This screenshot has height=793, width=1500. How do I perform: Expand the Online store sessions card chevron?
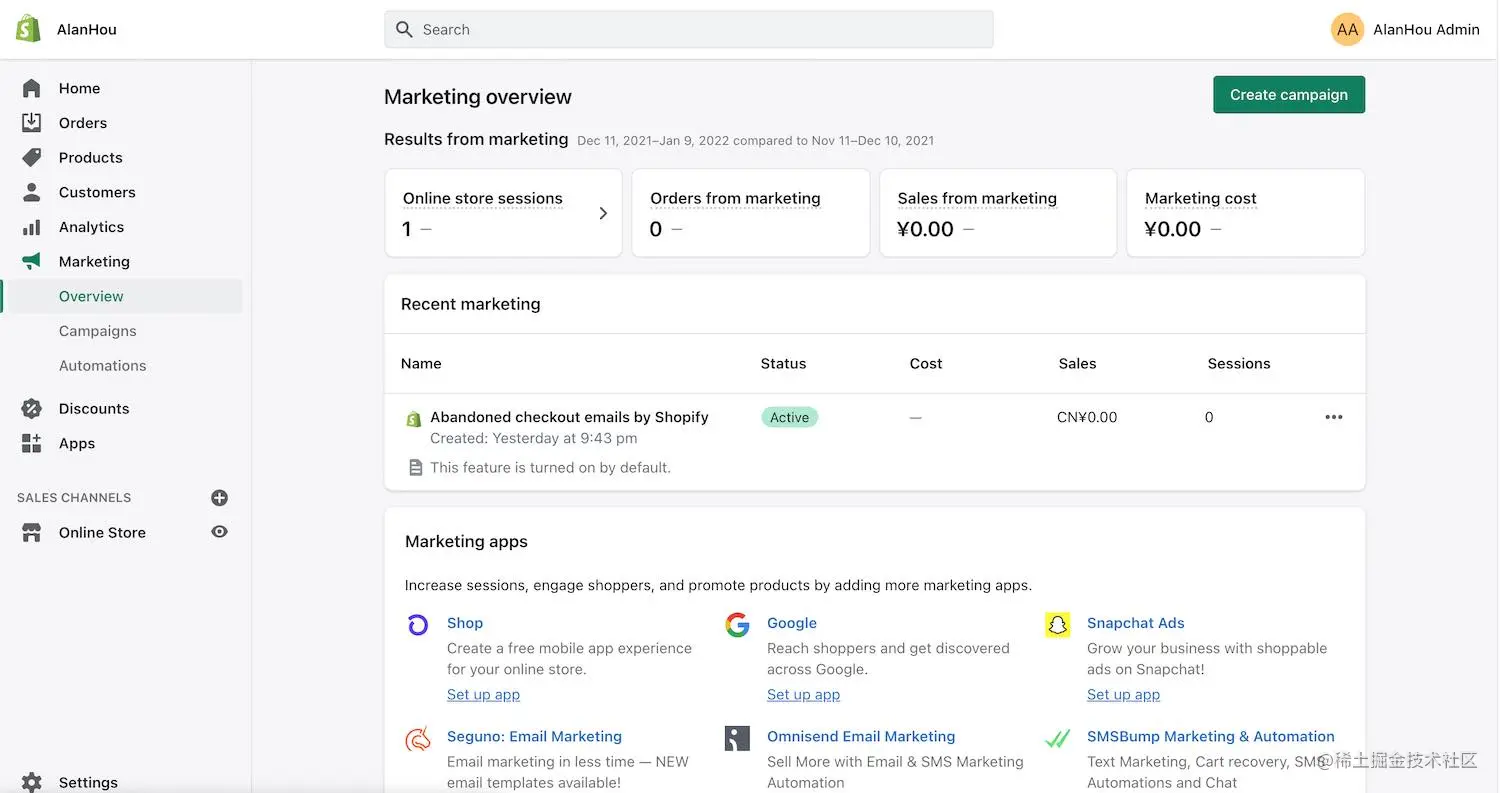tap(603, 212)
